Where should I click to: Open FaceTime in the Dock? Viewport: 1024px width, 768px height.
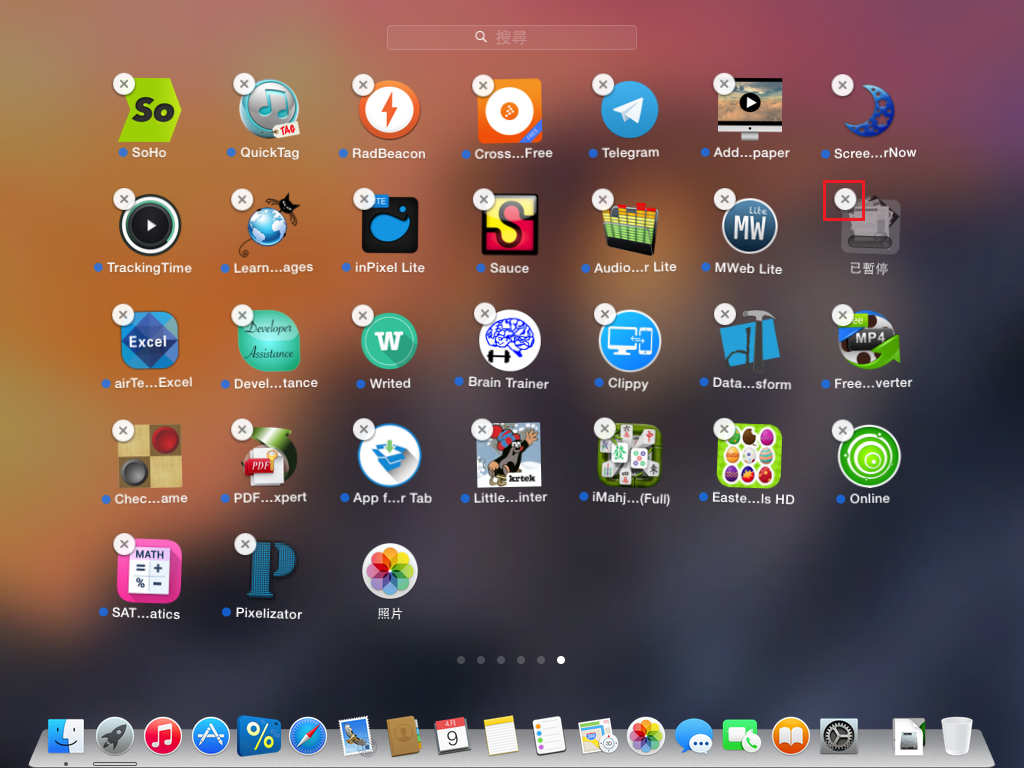(x=742, y=736)
